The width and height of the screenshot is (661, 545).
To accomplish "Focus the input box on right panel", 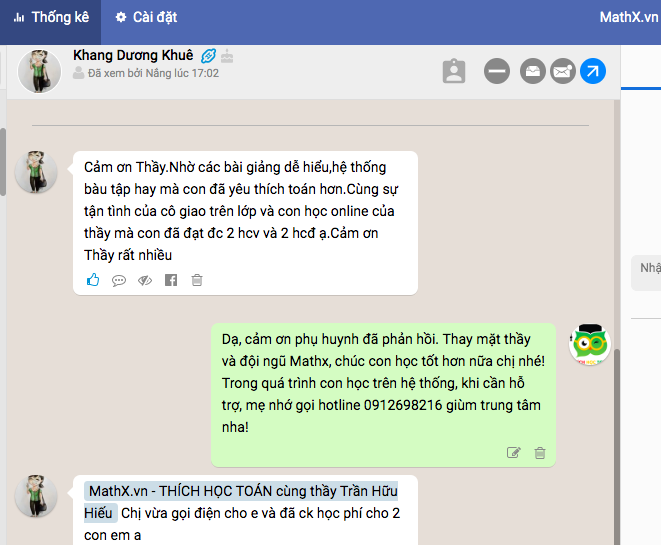I will 646,273.
